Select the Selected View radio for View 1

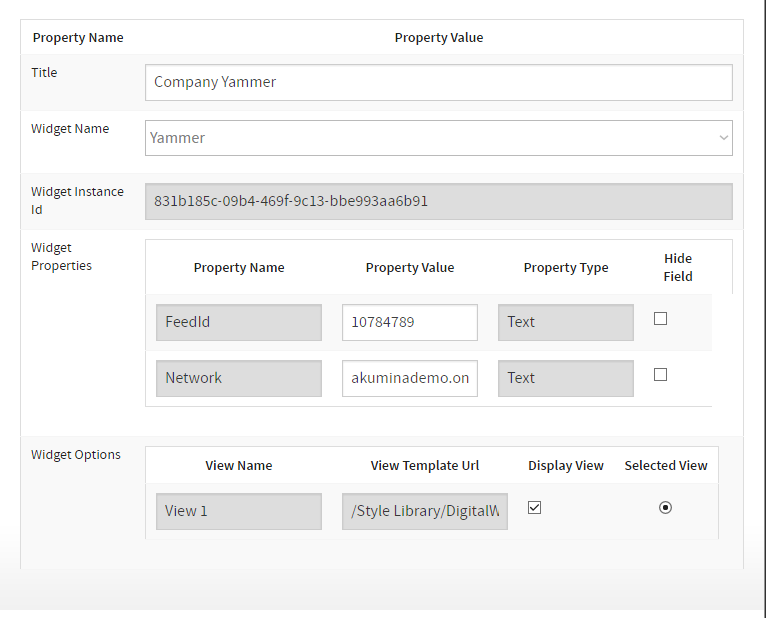[665, 508]
